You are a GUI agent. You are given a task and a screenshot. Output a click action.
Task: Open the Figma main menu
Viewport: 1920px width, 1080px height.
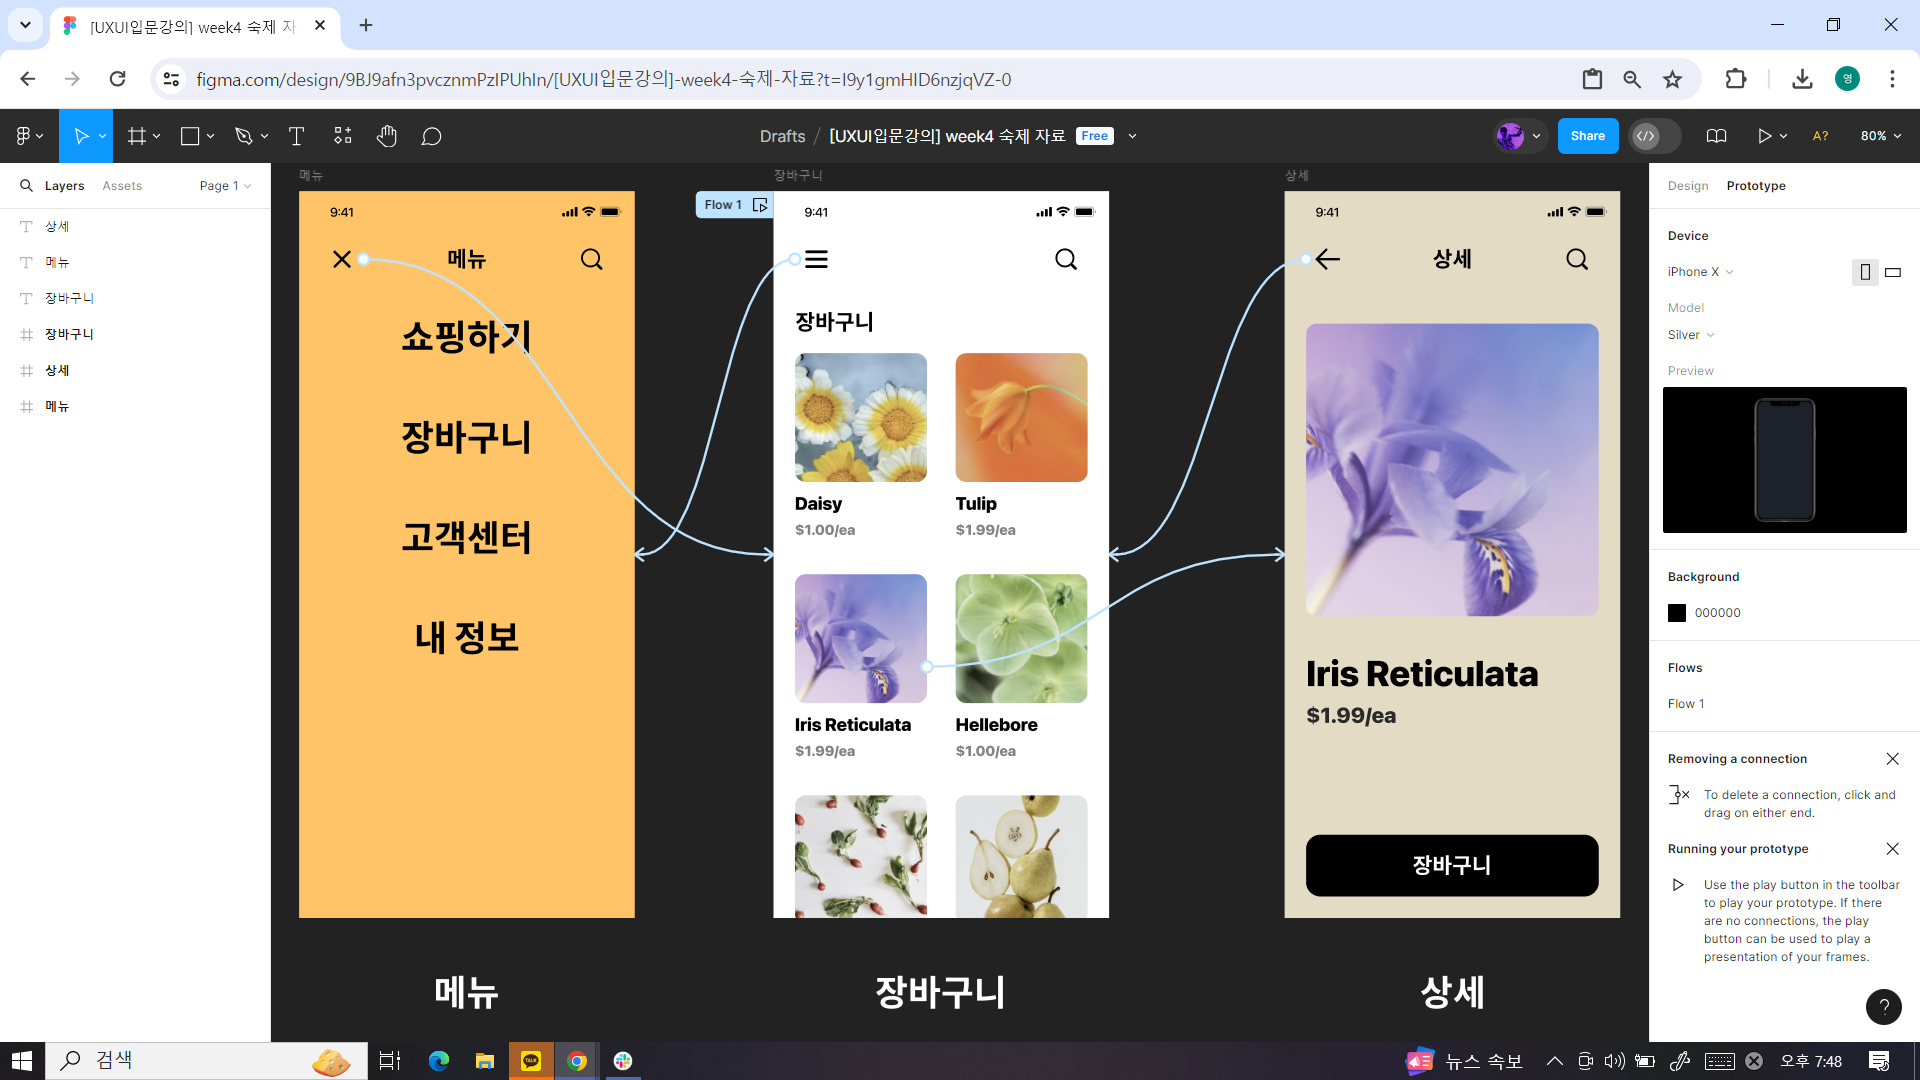pos(24,136)
